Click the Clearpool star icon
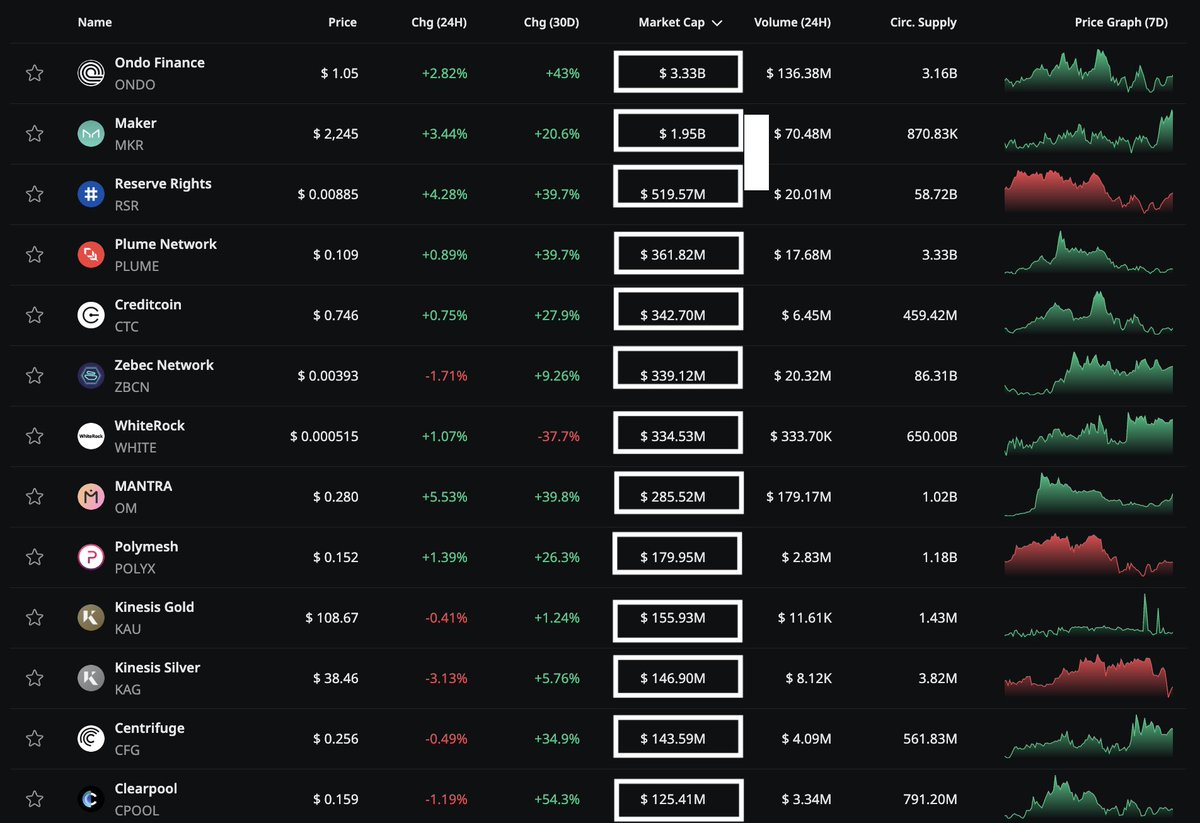 pos(34,799)
